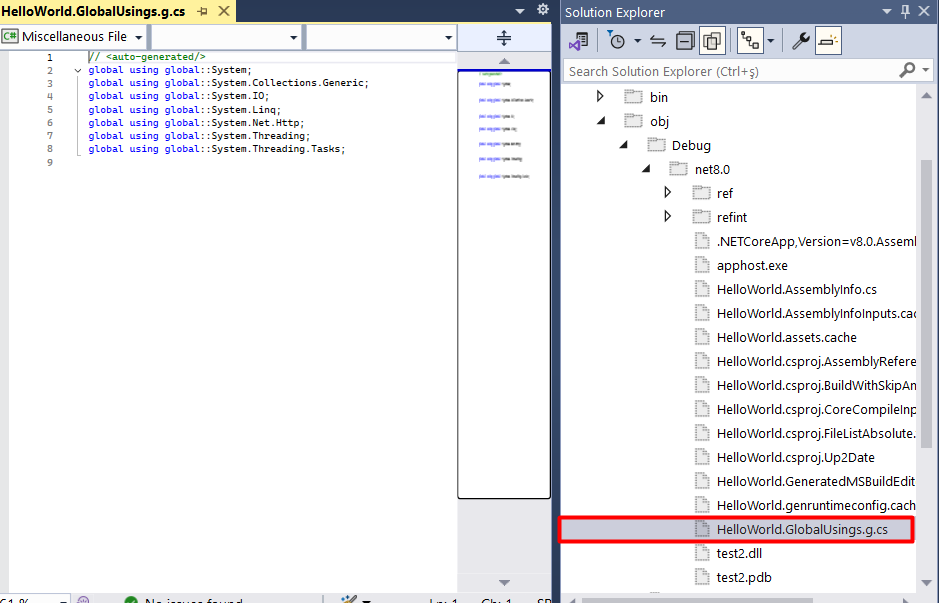Select HelloWorld.GlobalUsings.g.cs in Solution Explorer
The image size is (939, 603).
tap(802, 529)
